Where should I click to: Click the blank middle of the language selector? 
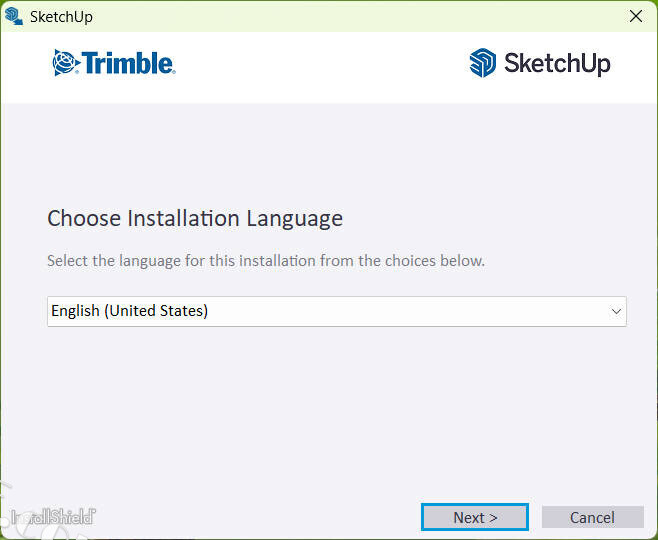[400, 311]
